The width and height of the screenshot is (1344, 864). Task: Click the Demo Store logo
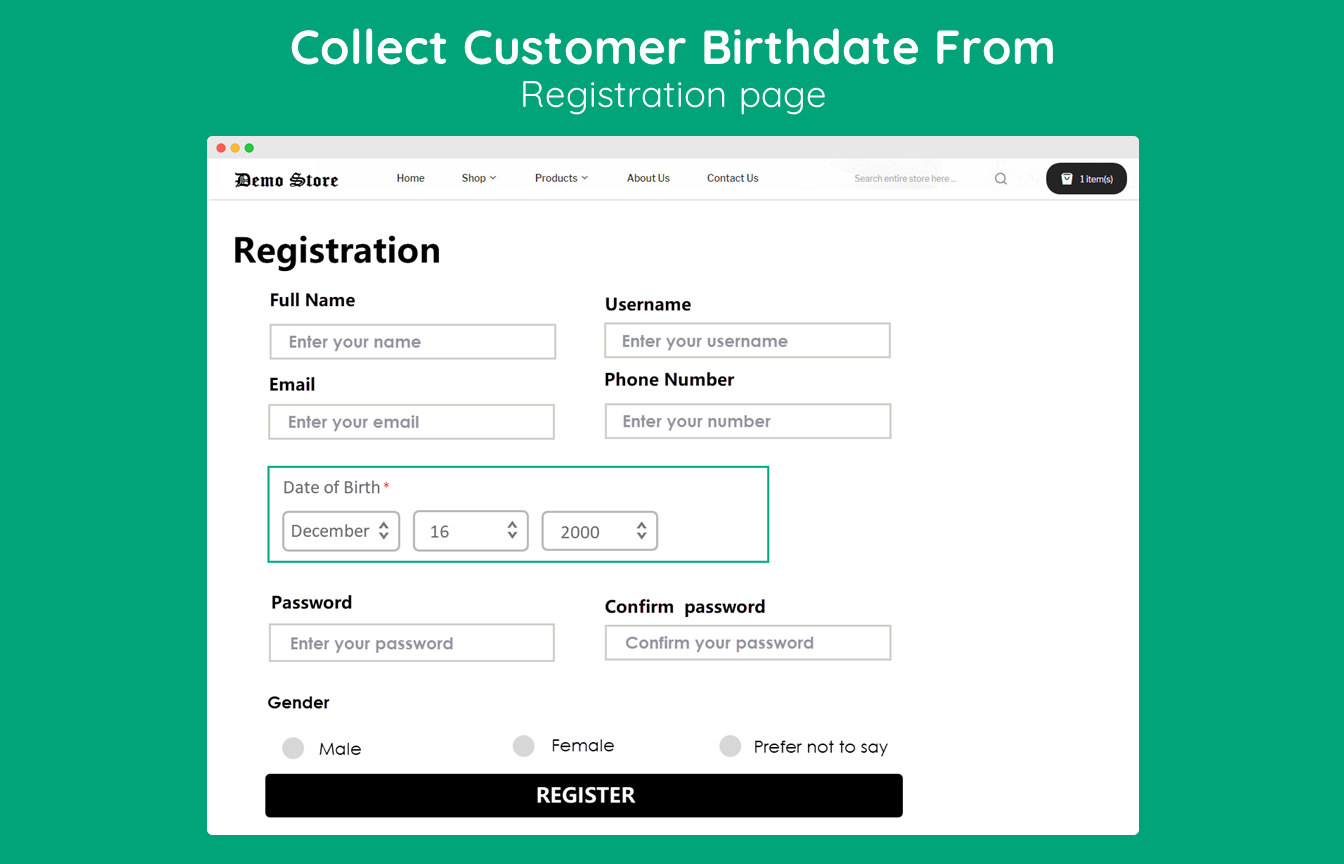[286, 180]
